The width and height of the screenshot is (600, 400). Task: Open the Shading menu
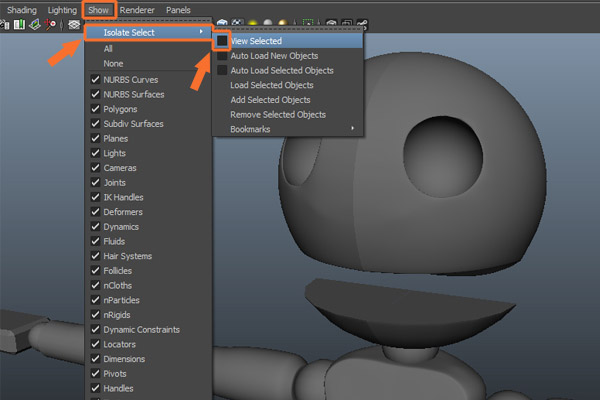[22, 9]
